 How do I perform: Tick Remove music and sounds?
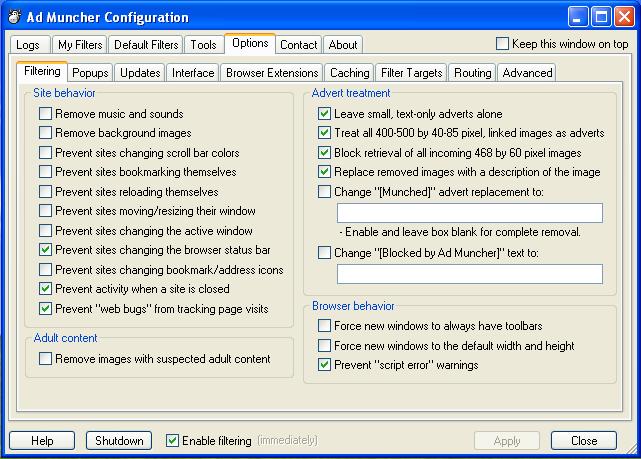coord(45,113)
